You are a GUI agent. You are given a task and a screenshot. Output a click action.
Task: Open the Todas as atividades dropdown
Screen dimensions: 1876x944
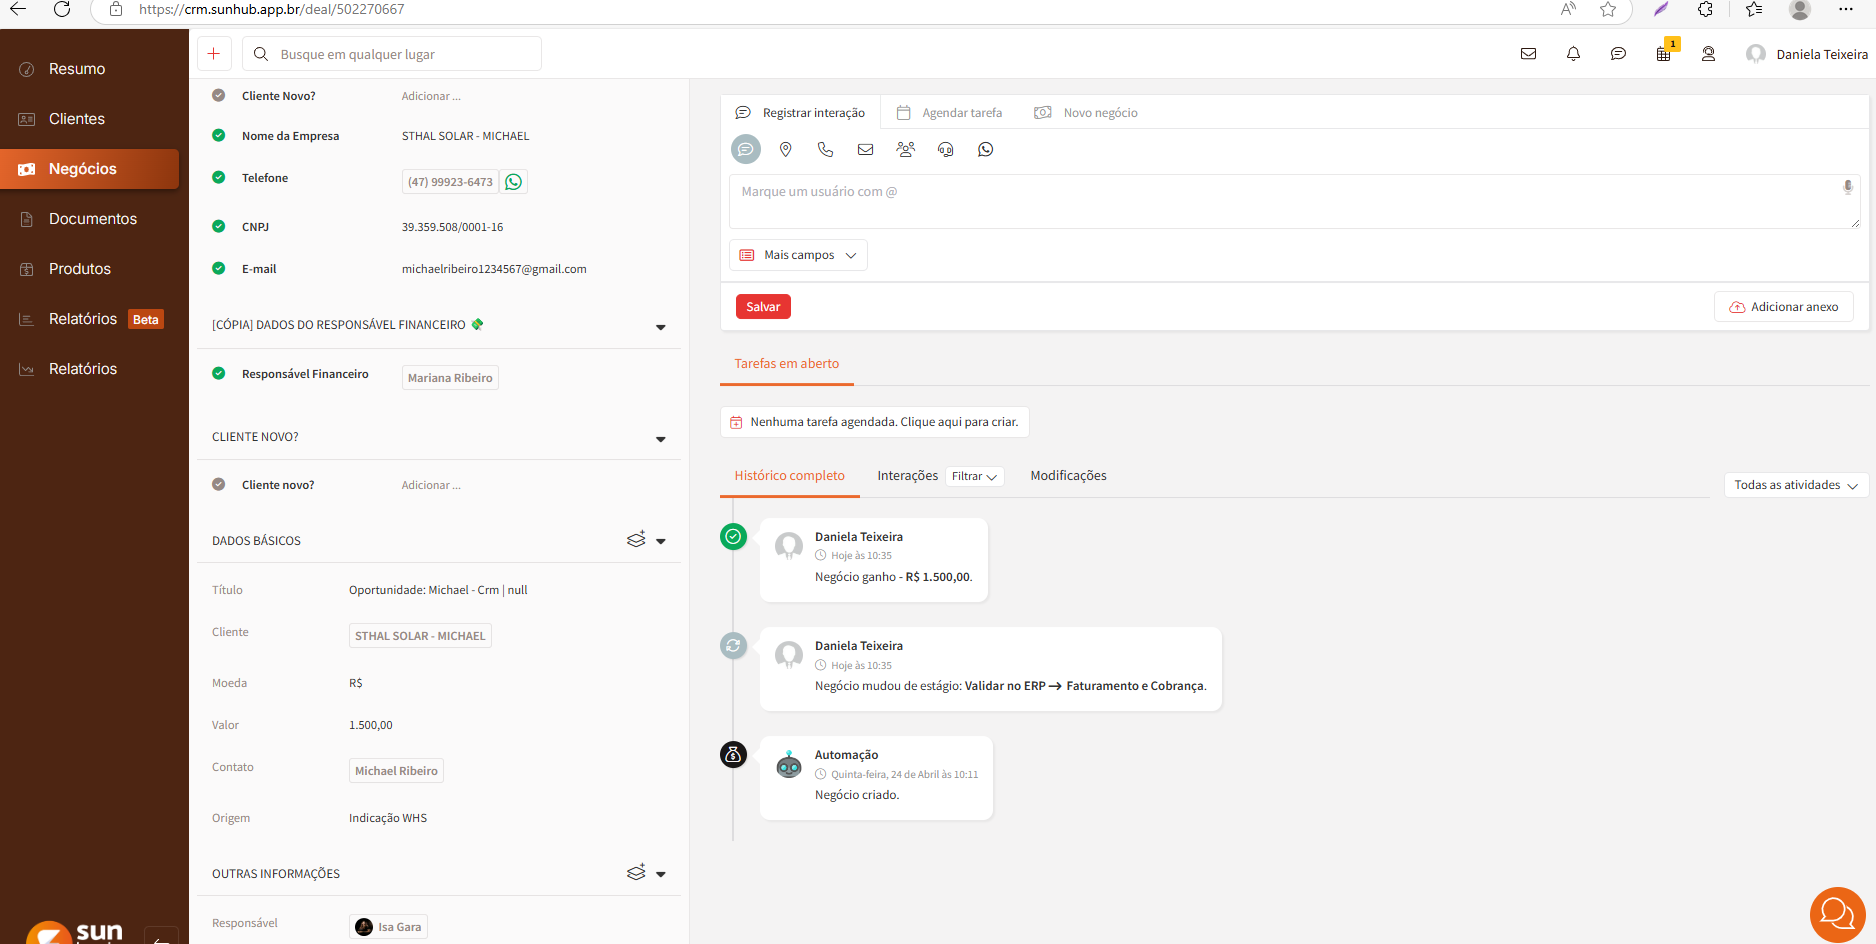point(1795,485)
